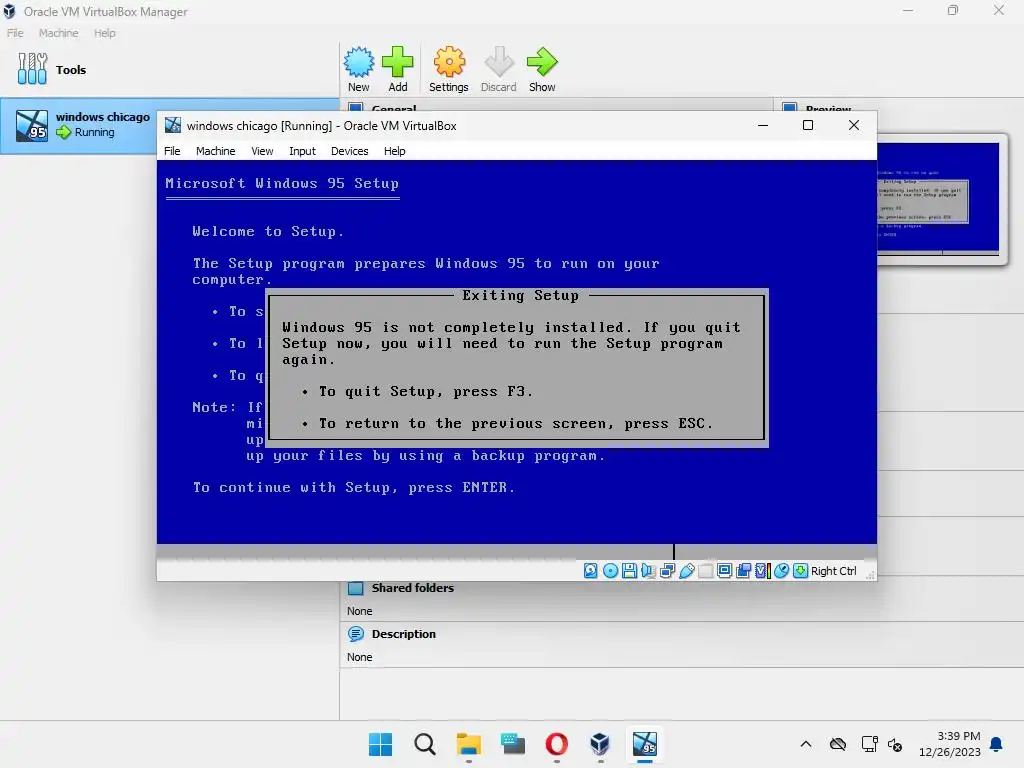Click the optical disc status icon

click(x=610, y=571)
